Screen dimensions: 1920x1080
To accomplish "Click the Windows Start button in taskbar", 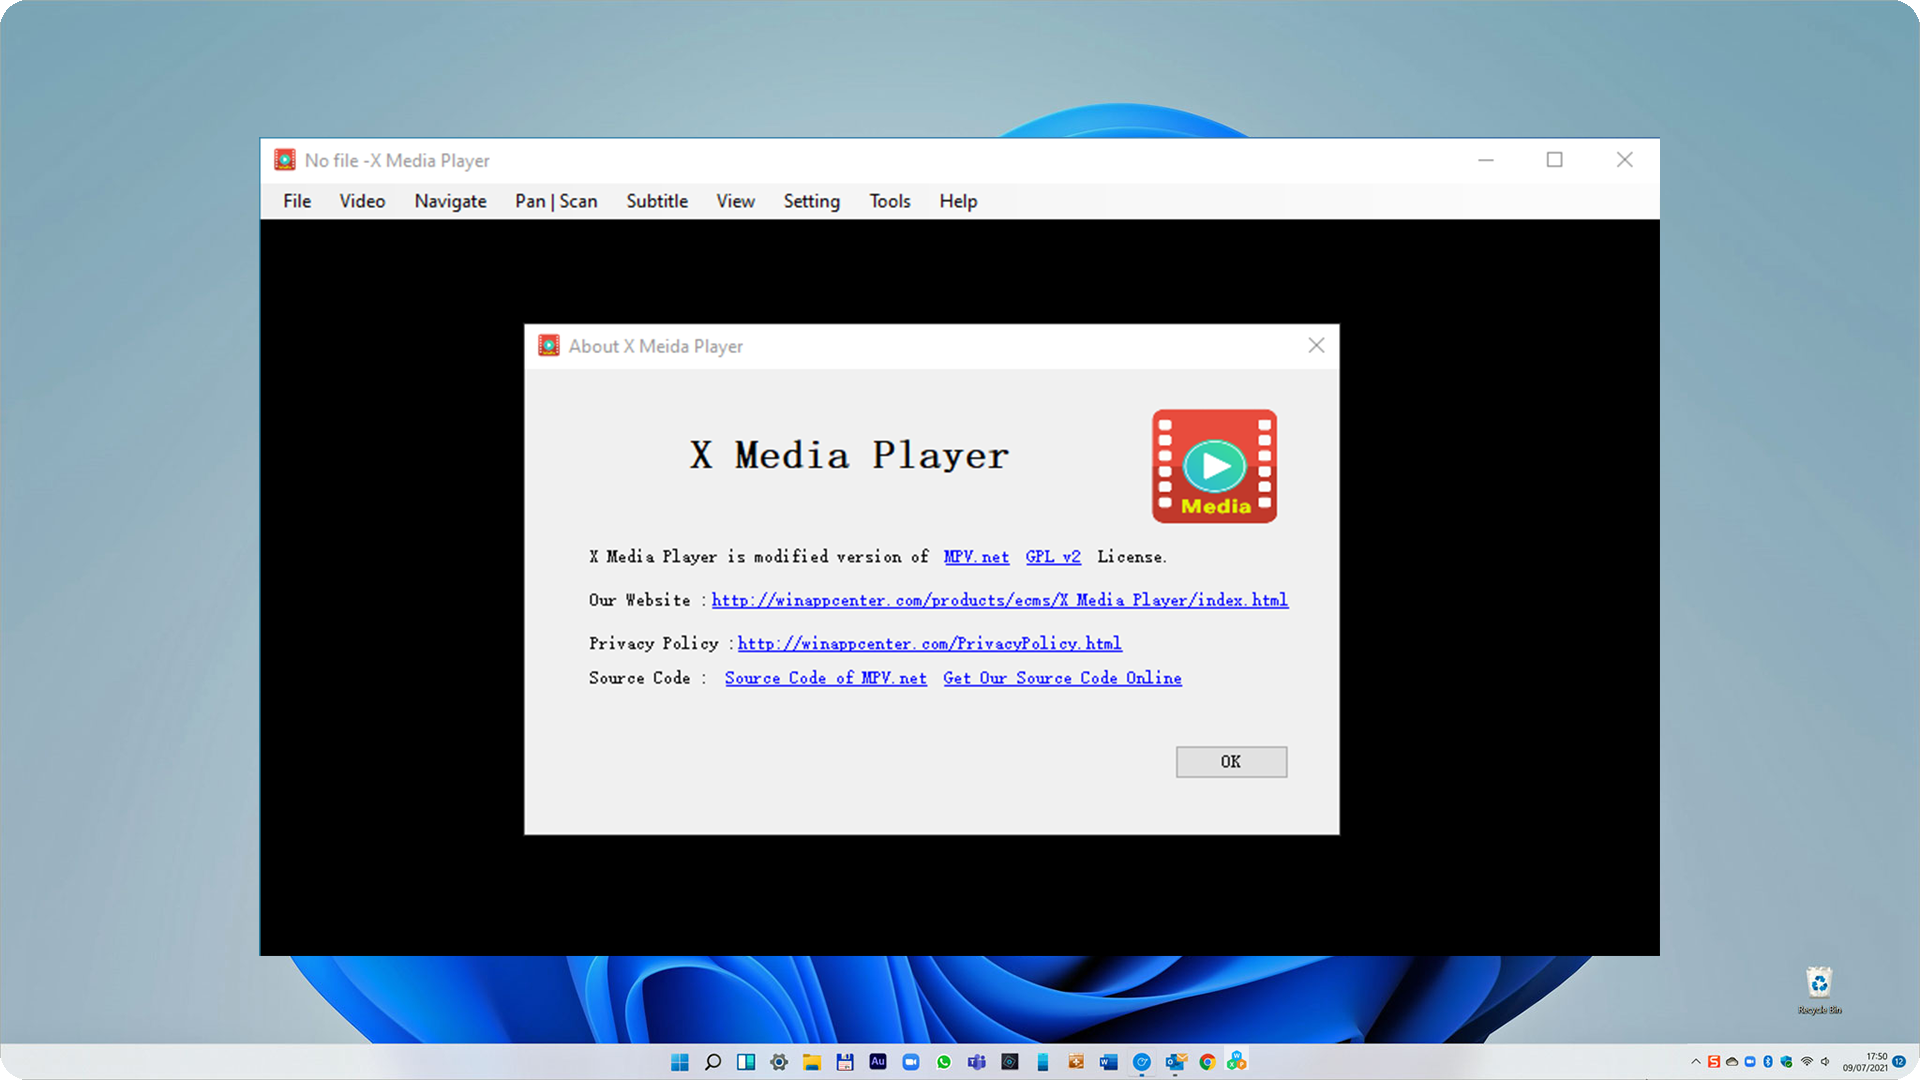I will pyautogui.click(x=680, y=1062).
